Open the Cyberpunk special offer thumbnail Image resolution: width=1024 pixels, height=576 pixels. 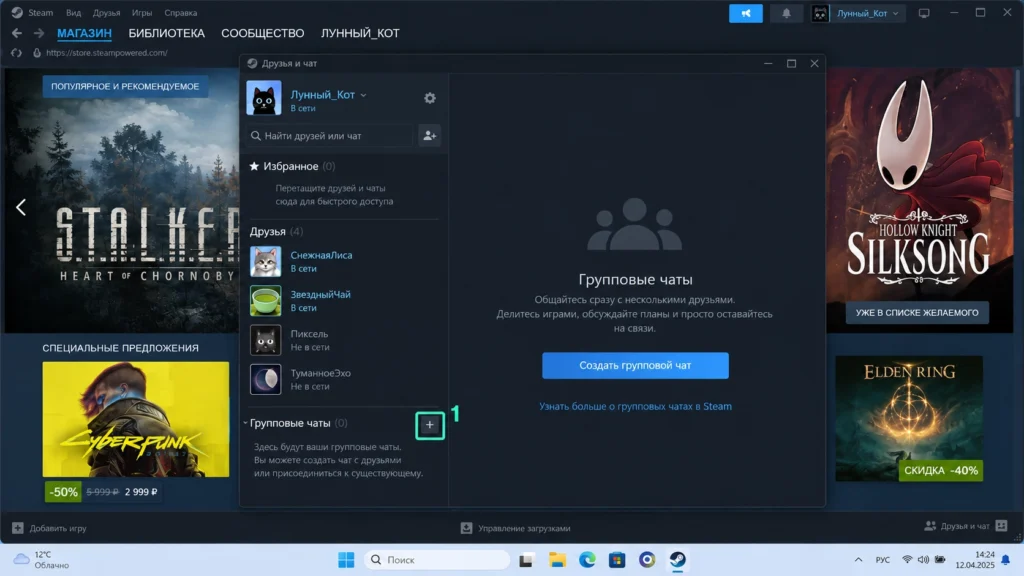136,419
